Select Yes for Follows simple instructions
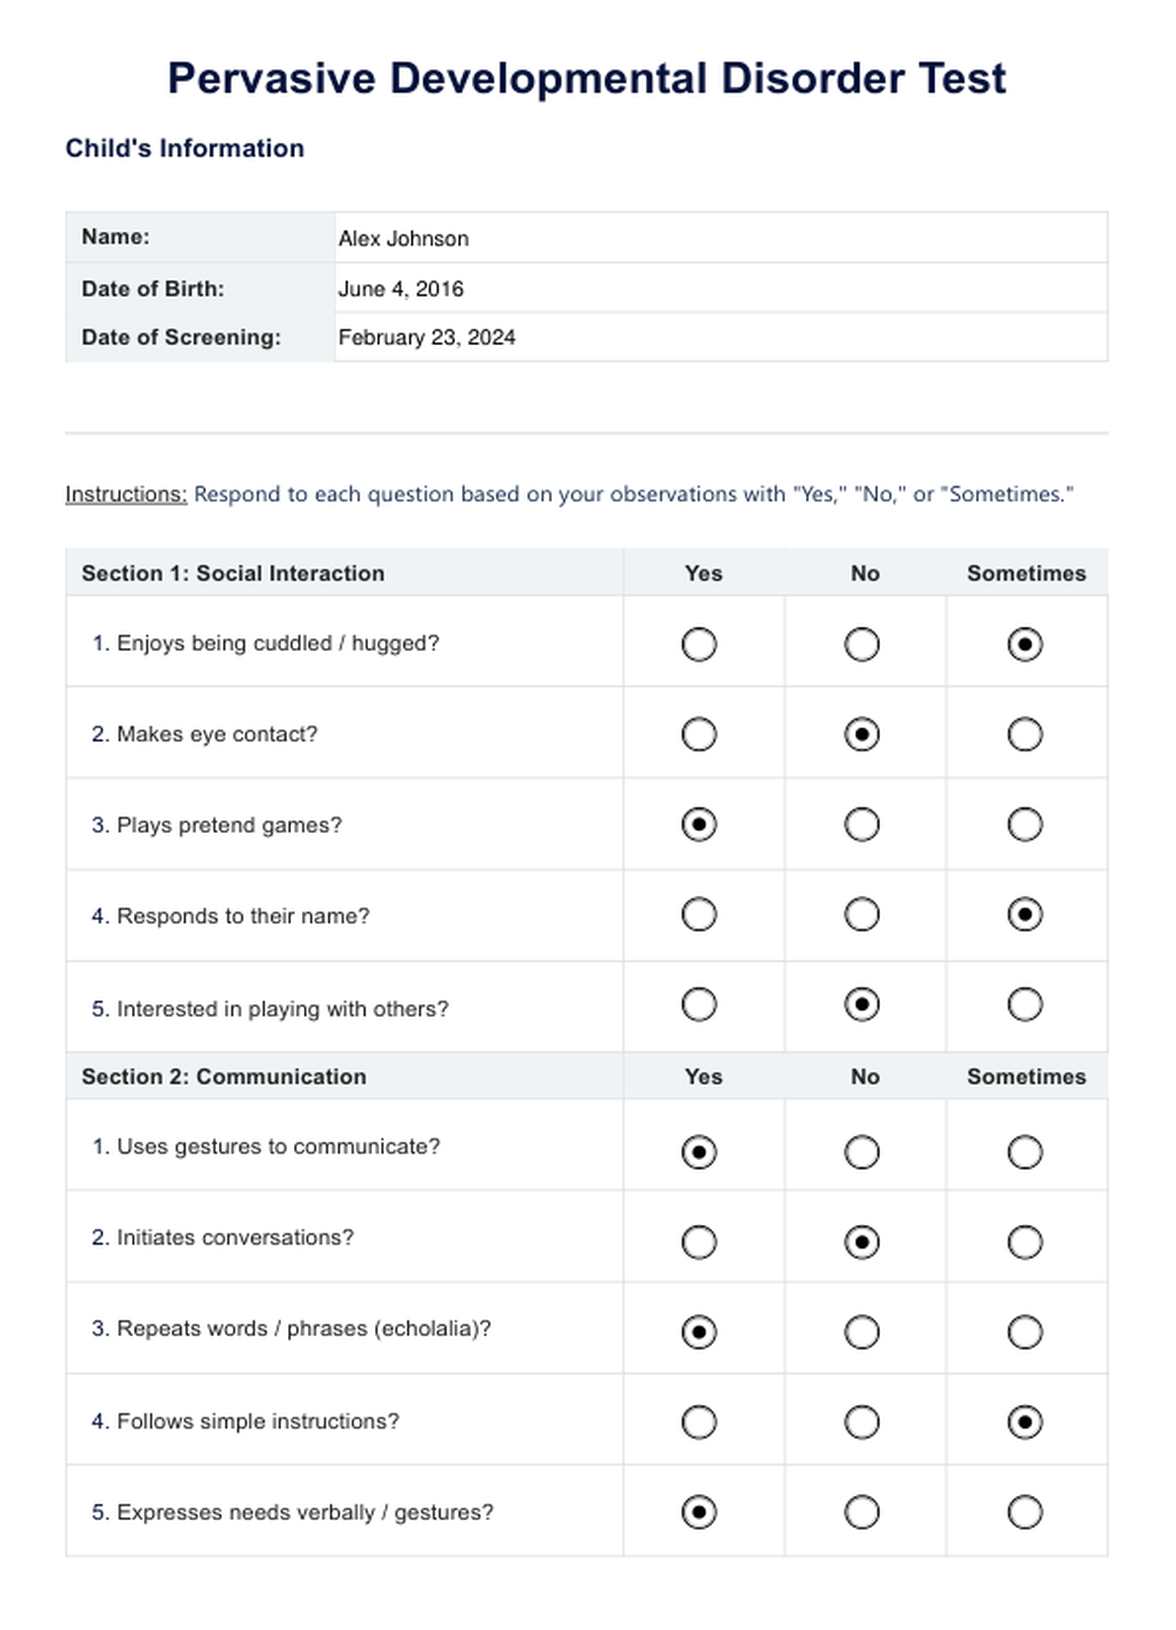 [699, 1422]
